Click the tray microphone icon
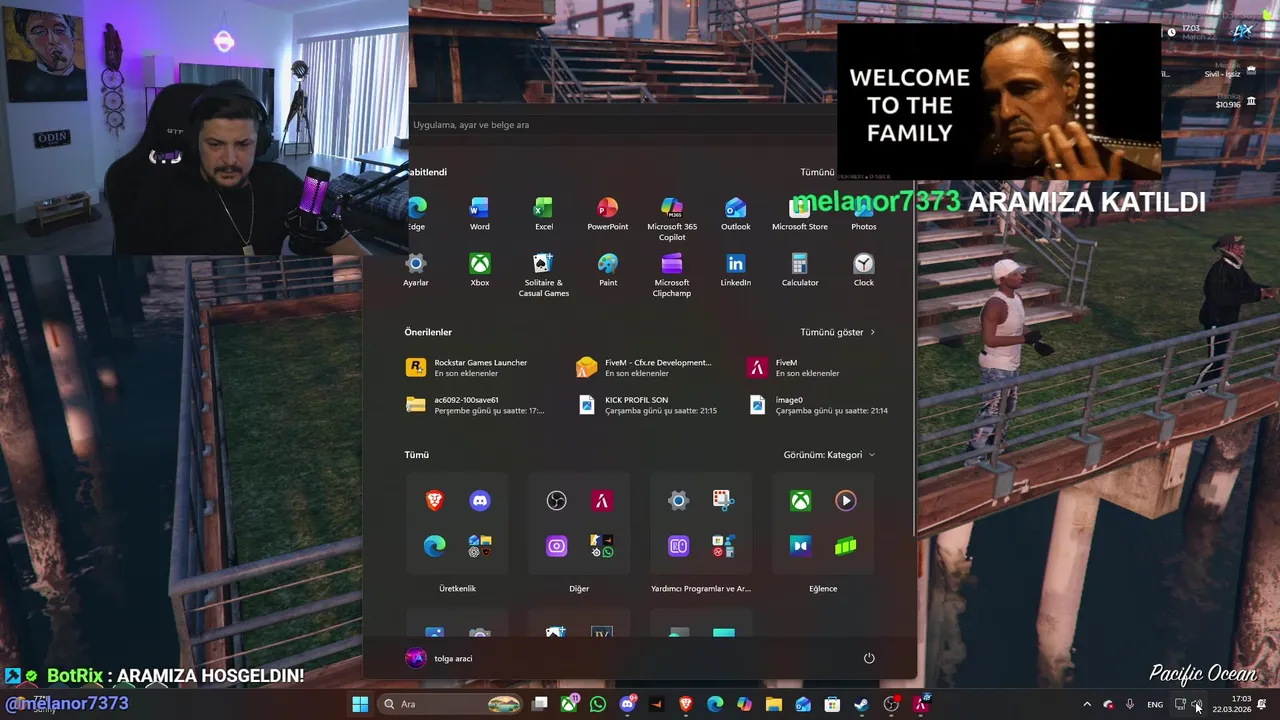1280x720 pixels. tap(1130, 704)
